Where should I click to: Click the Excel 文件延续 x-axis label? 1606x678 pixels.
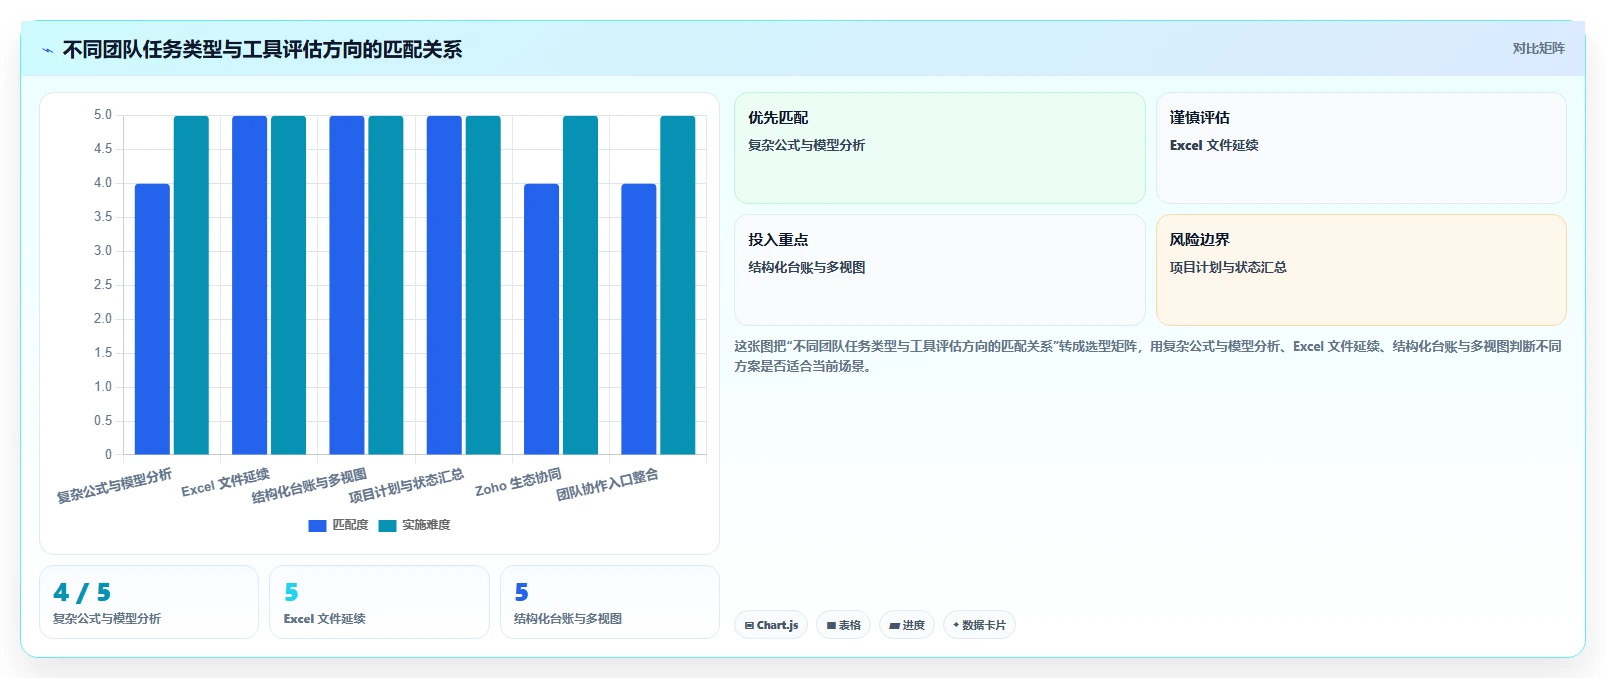(225, 482)
